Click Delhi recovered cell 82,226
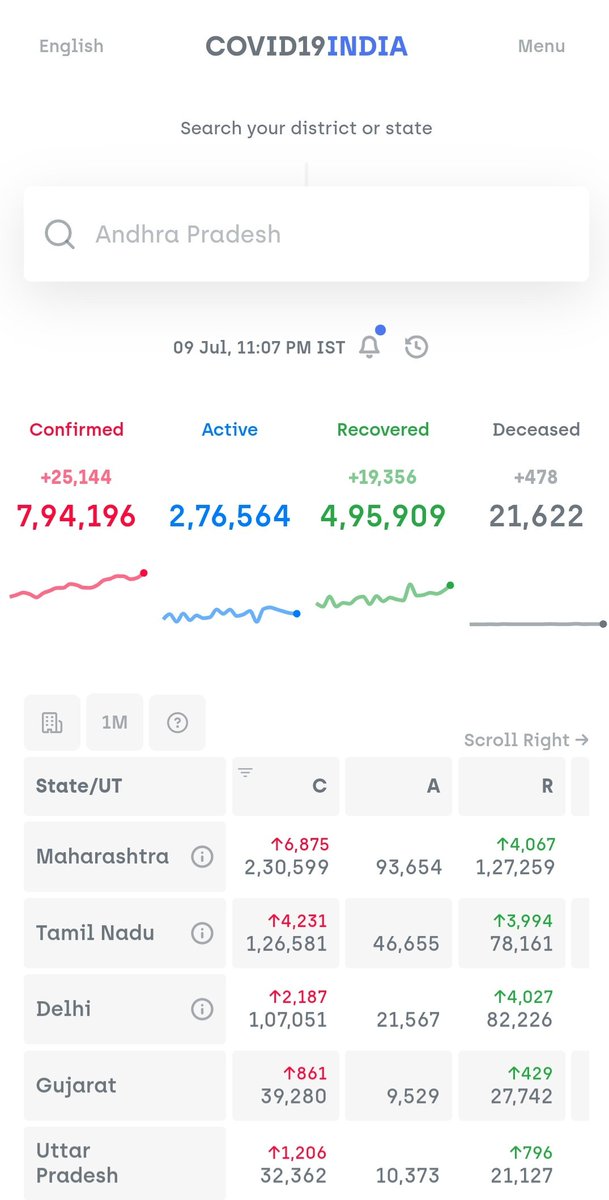 [512, 1009]
